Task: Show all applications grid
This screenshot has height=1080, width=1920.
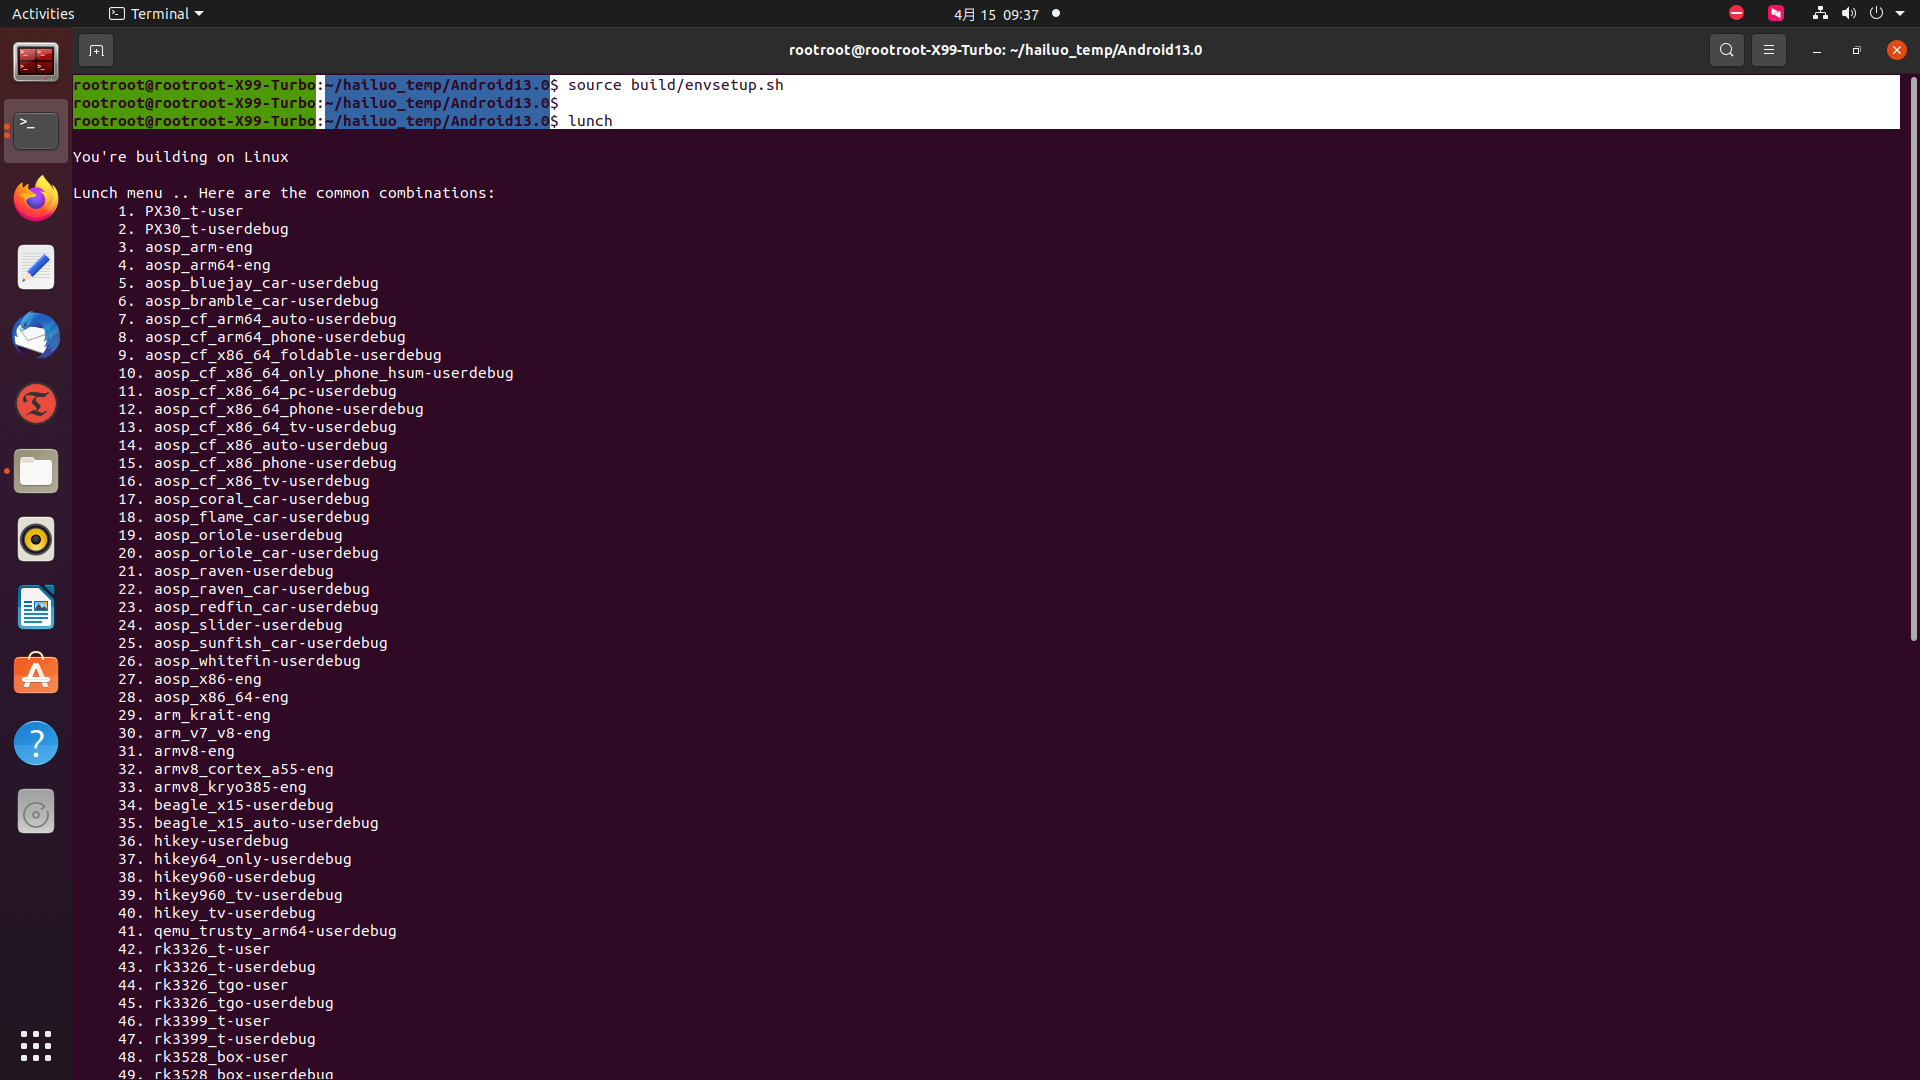Action: tap(36, 1046)
